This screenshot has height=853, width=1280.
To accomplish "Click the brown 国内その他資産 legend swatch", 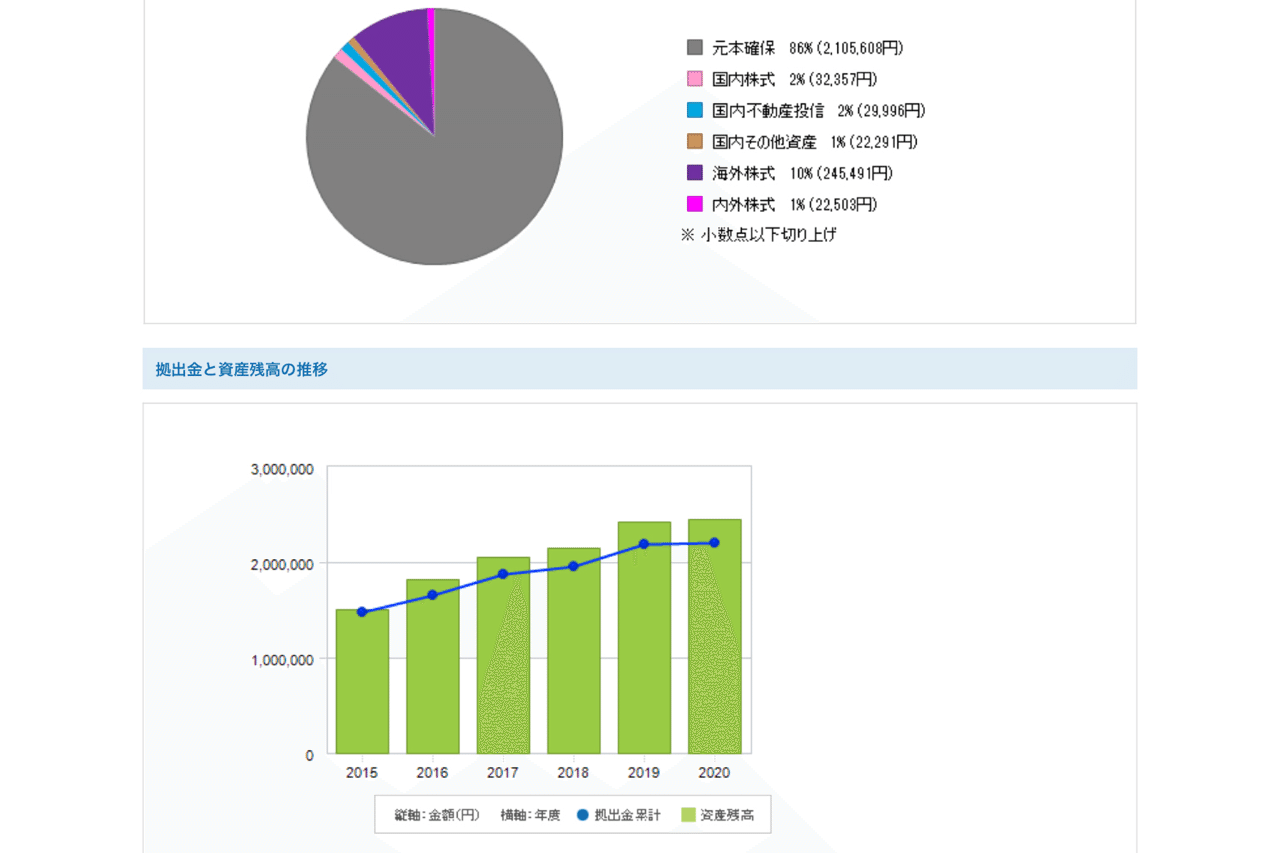I will 695,142.
